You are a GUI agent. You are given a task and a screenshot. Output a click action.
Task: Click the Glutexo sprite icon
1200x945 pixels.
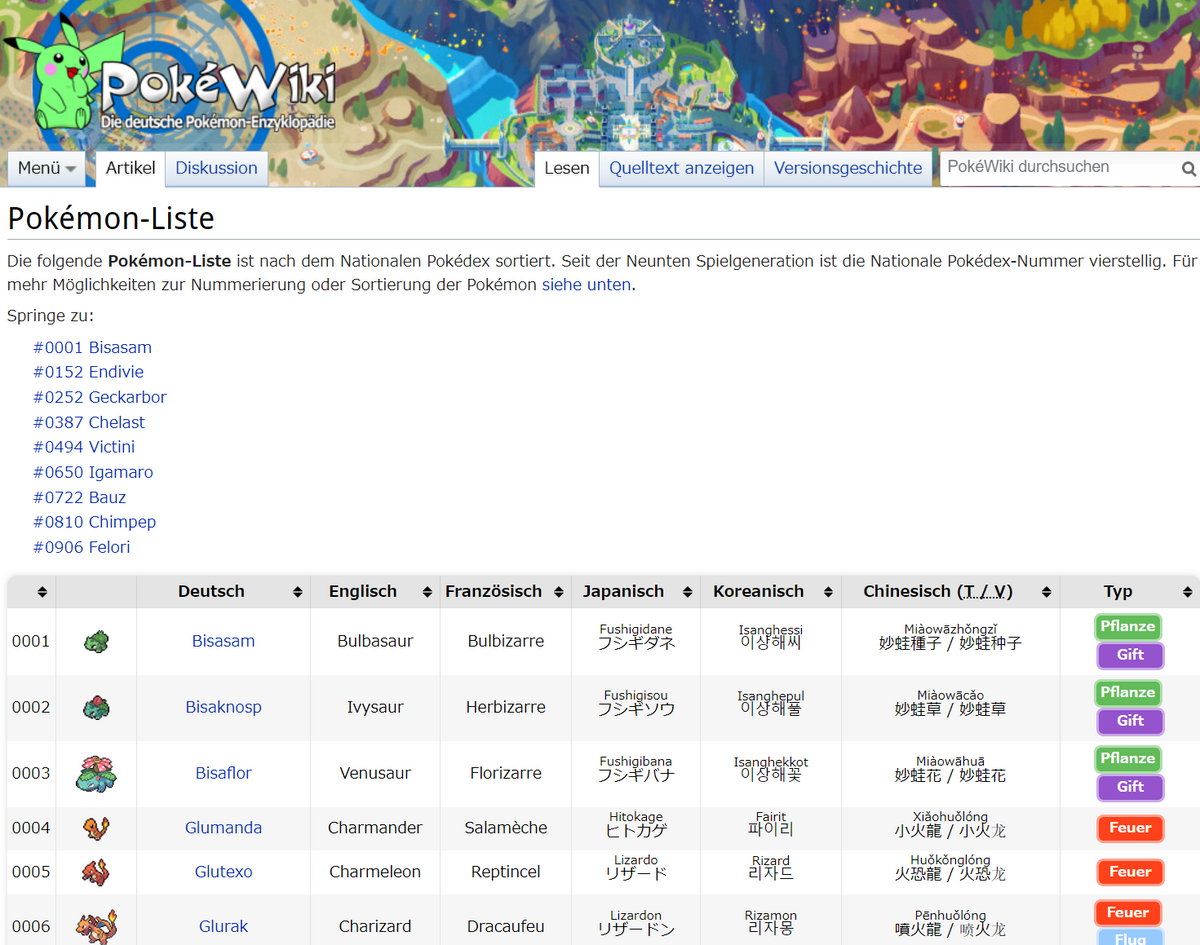(x=97, y=872)
